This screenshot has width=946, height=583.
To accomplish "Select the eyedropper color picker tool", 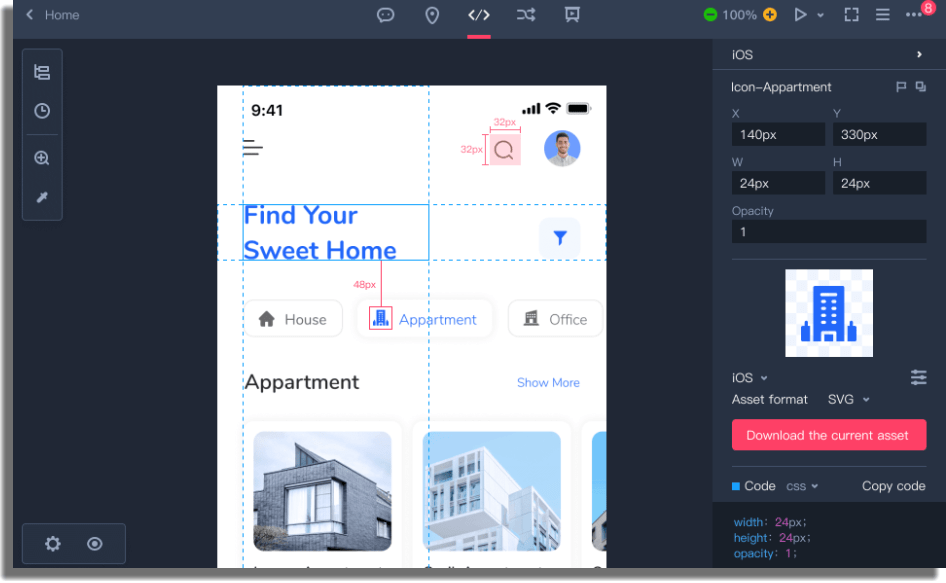I will click(42, 197).
